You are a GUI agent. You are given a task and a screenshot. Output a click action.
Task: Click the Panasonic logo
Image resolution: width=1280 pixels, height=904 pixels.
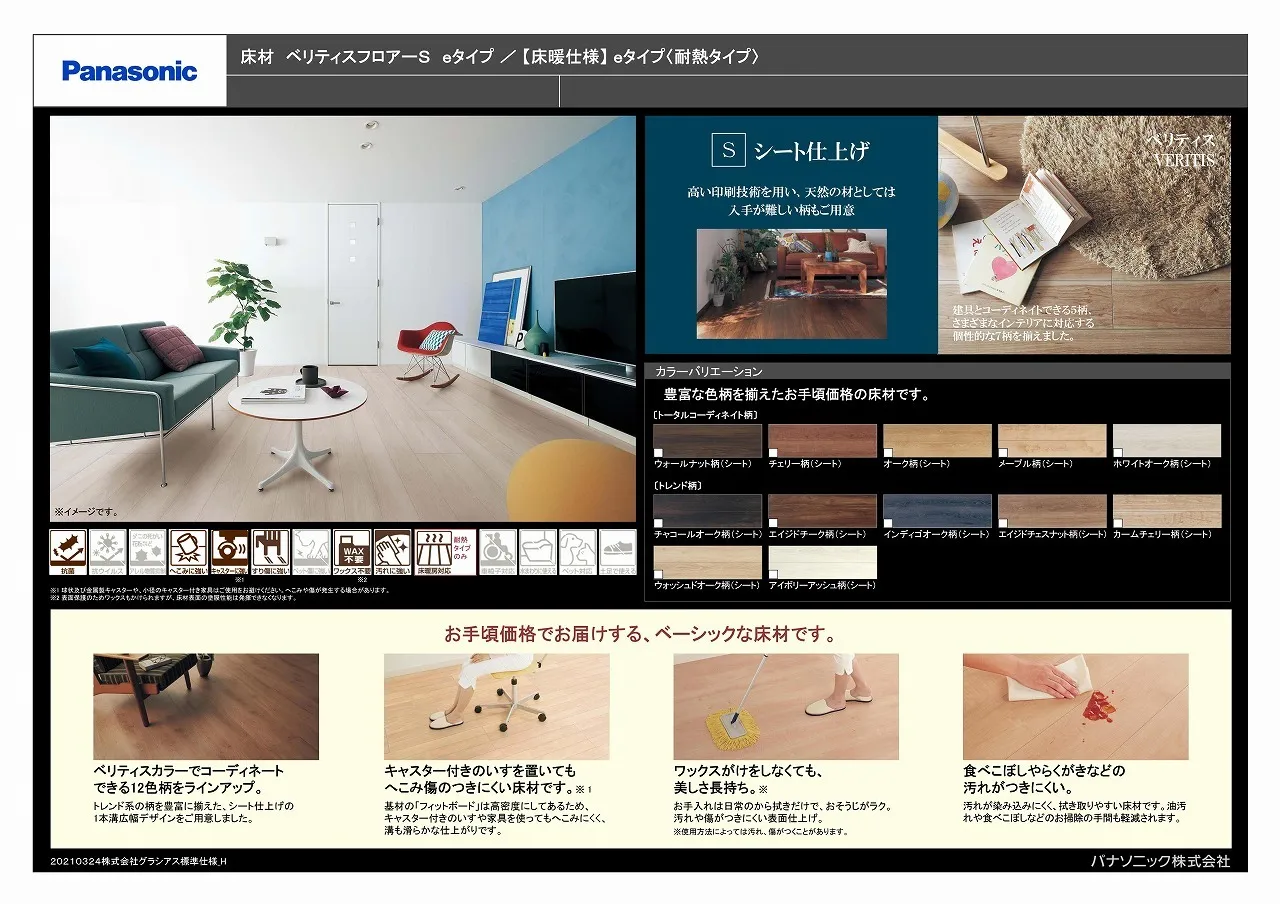pyautogui.click(x=130, y=71)
